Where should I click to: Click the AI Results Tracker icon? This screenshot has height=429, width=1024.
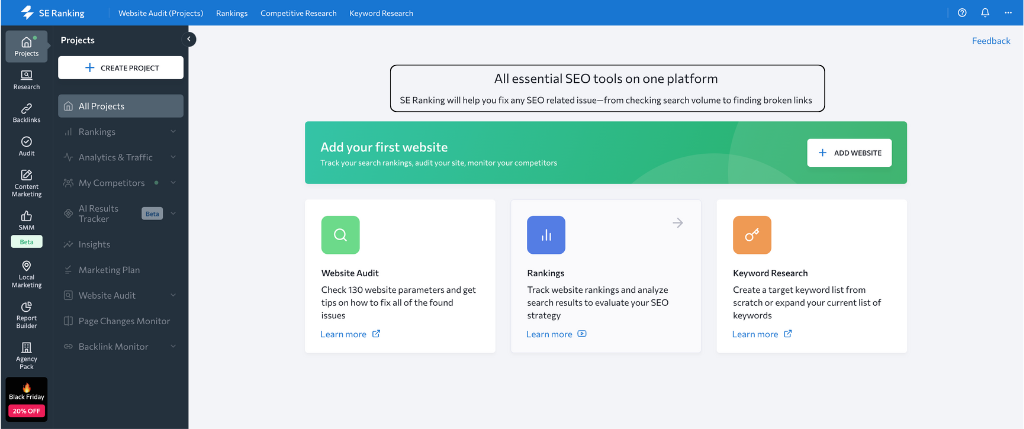[x=68, y=214]
